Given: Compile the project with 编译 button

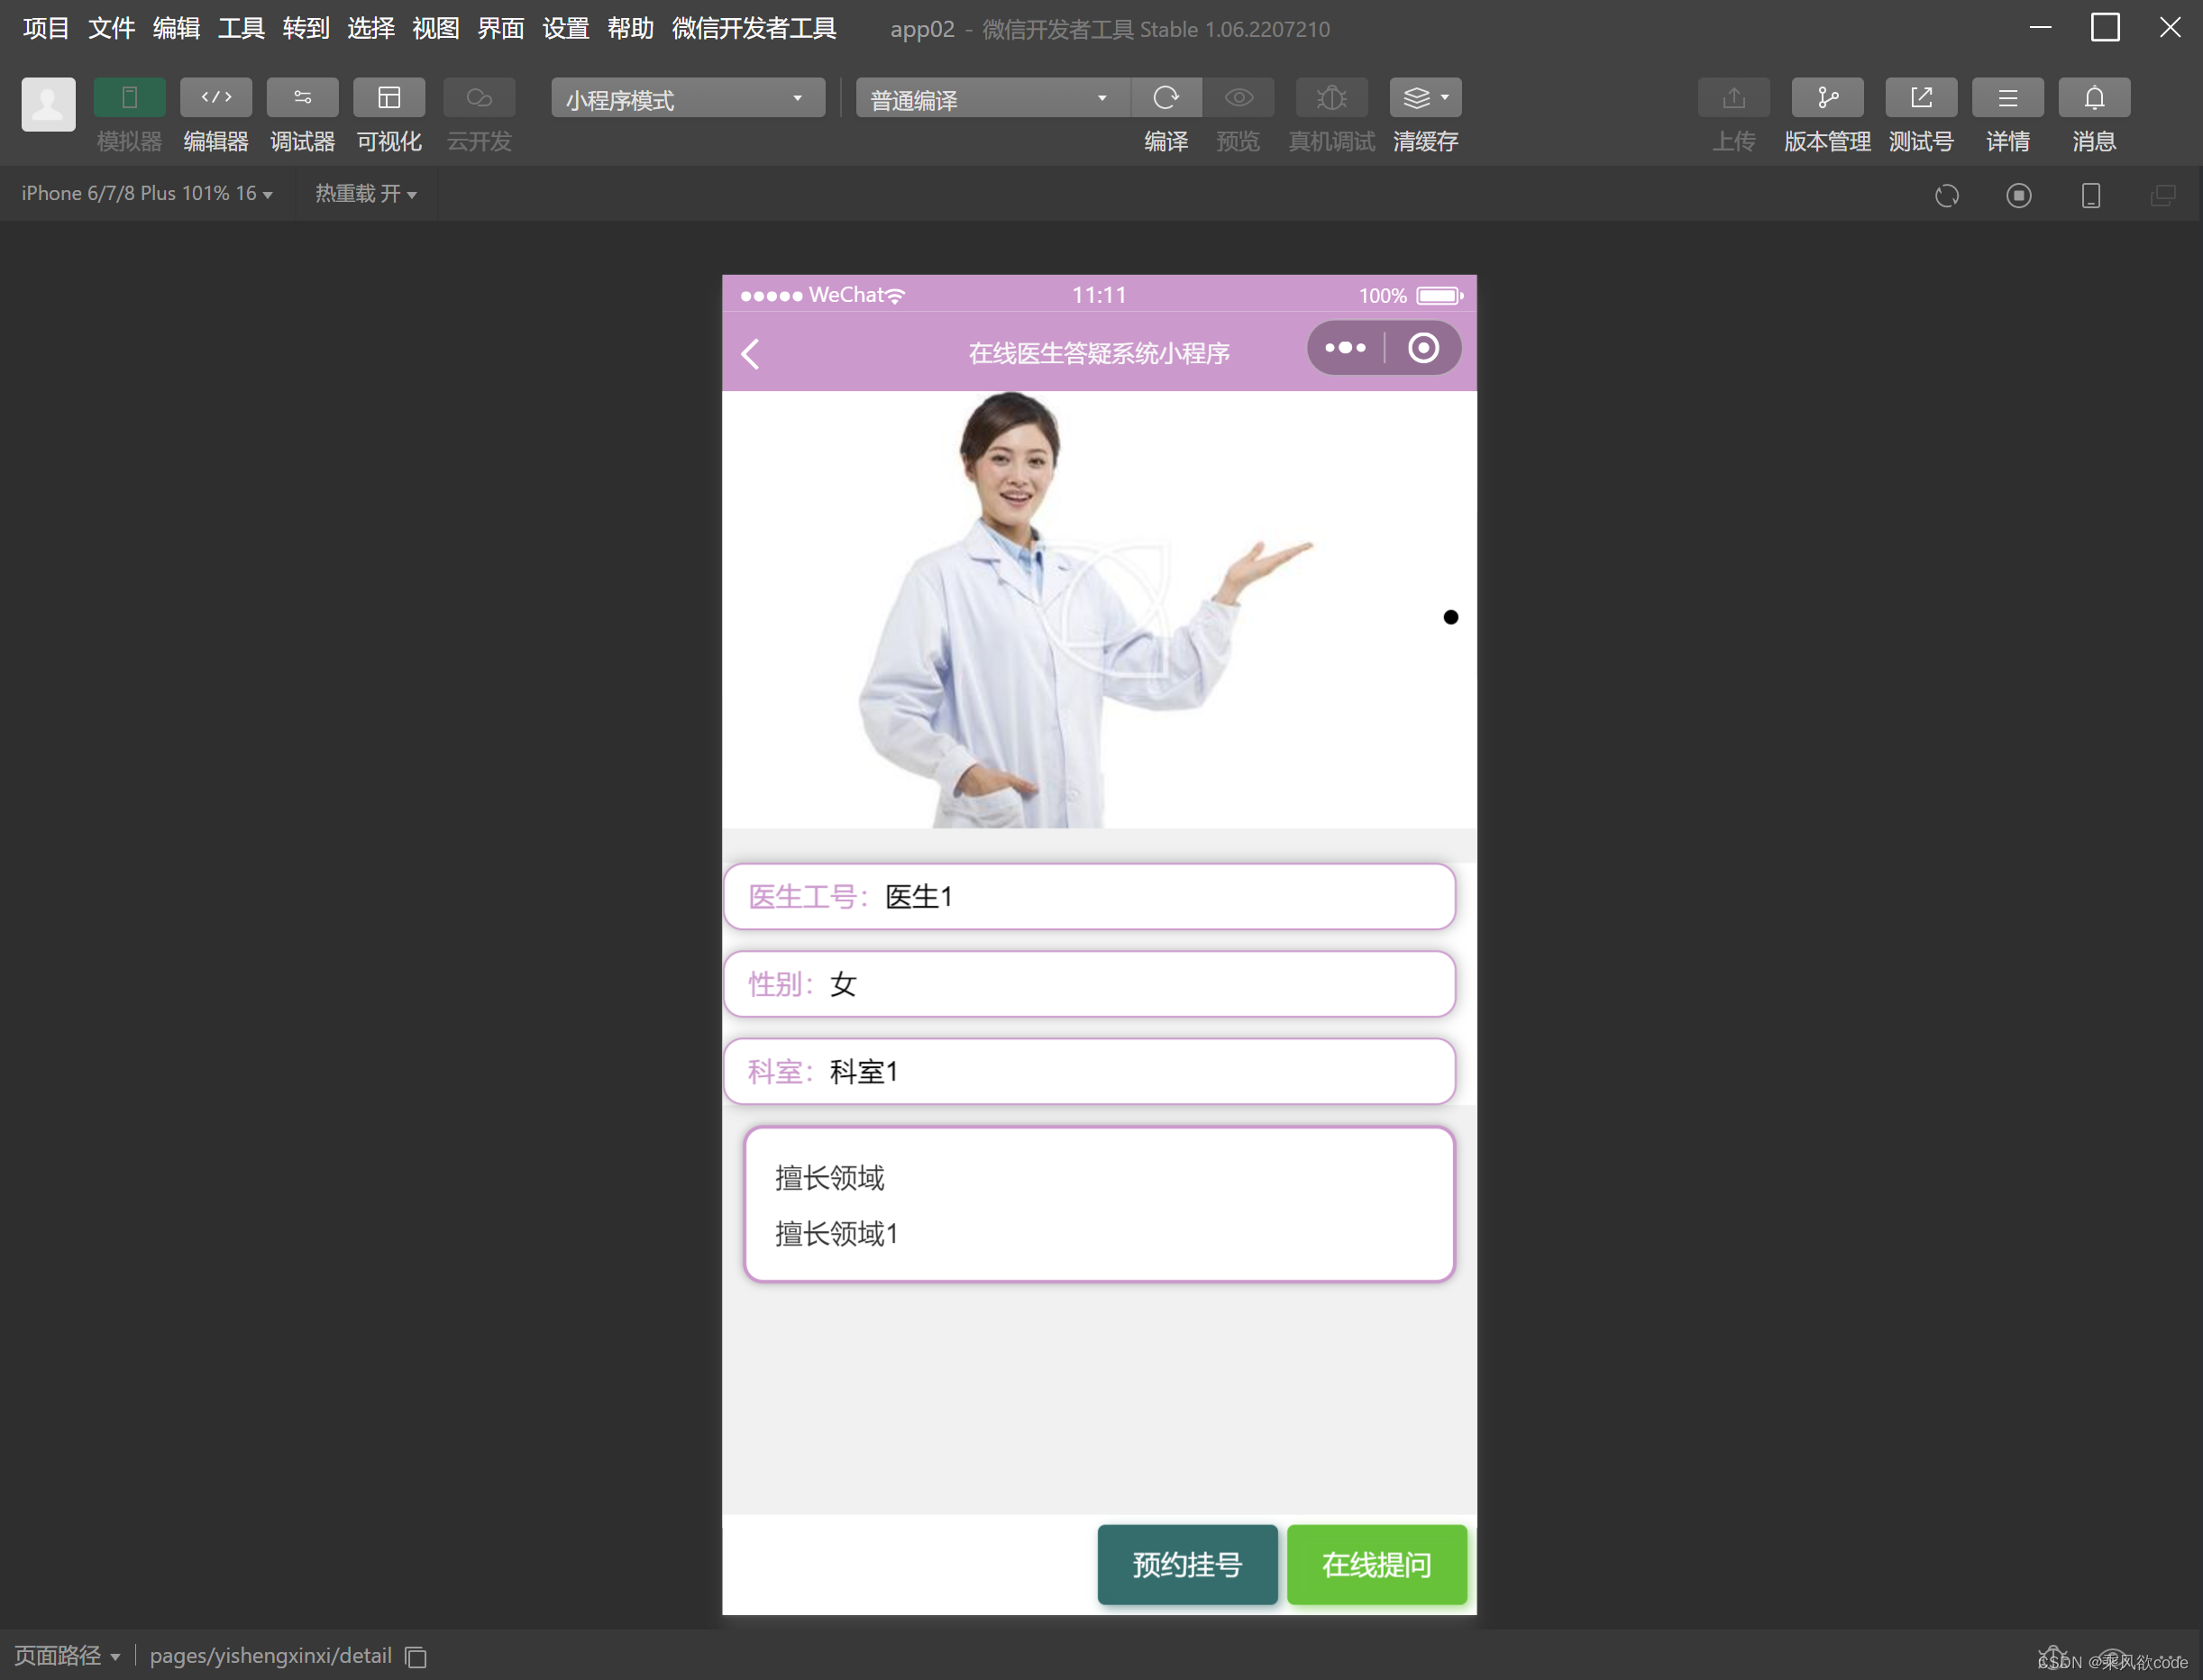Looking at the screenshot, I should [x=1166, y=97].
